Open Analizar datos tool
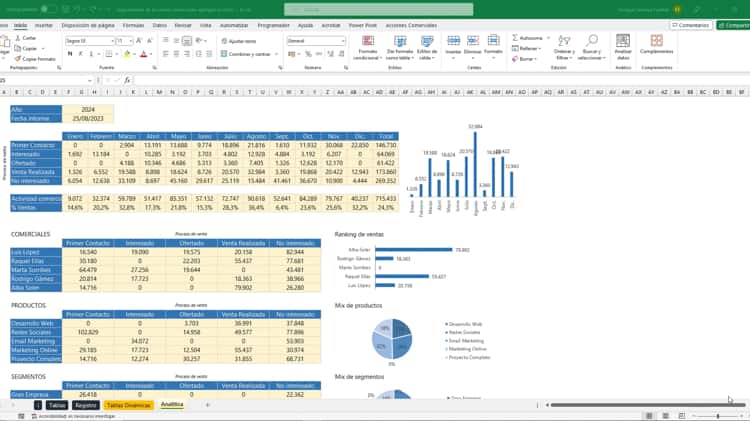 click(x=623, y=47)
